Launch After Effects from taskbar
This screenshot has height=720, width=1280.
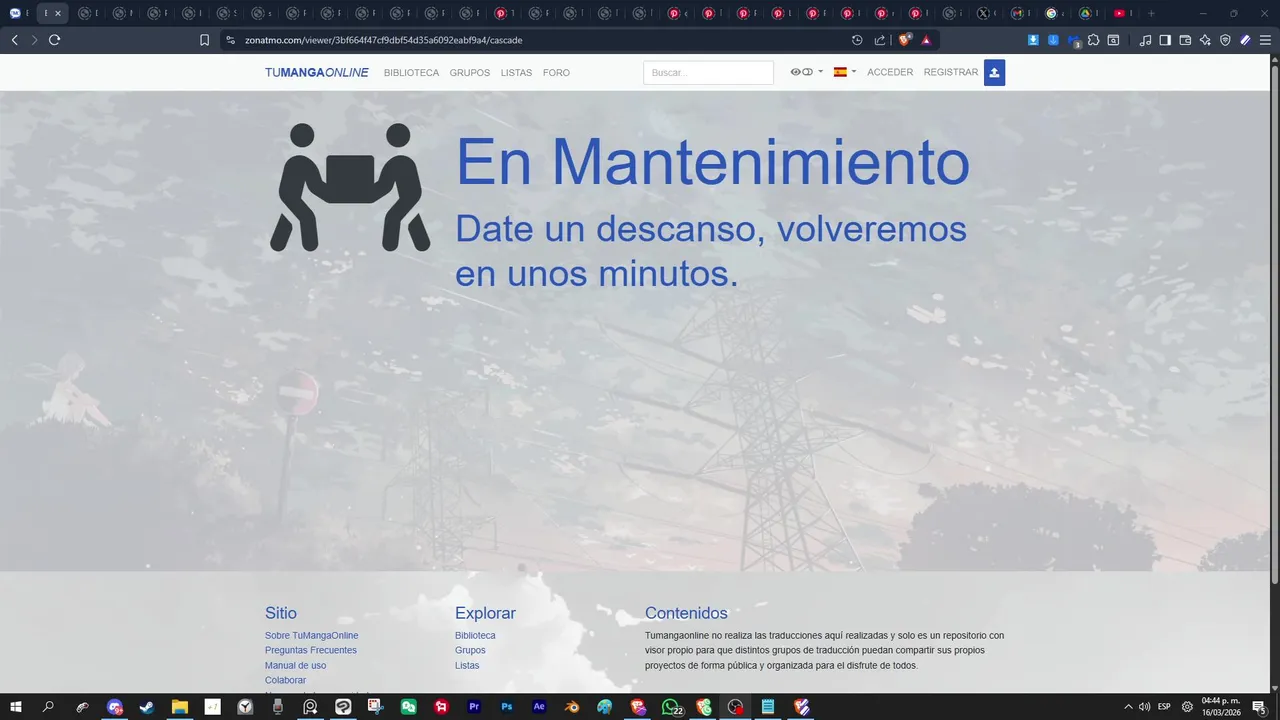tap(539, 707)
